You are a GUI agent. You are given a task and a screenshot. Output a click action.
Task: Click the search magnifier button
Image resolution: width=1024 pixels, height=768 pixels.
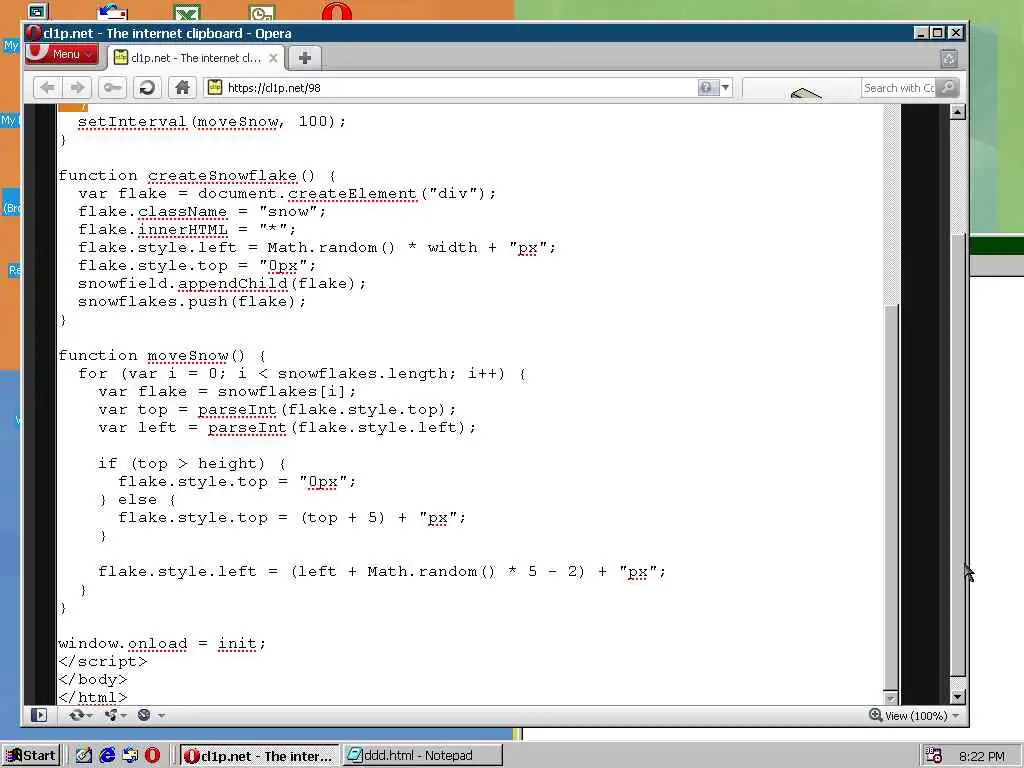pyautogui.click(x=948, y=88)
